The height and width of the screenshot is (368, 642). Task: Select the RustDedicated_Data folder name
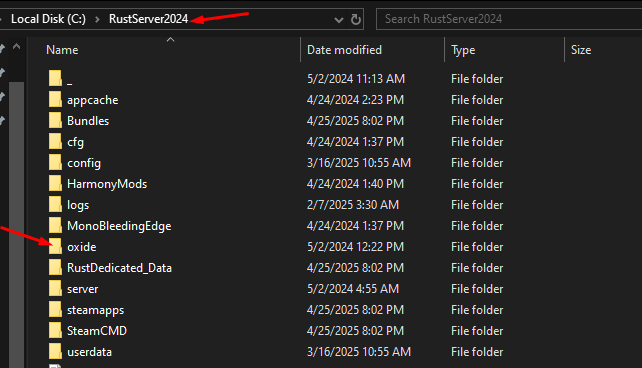(x=119, y=268)
